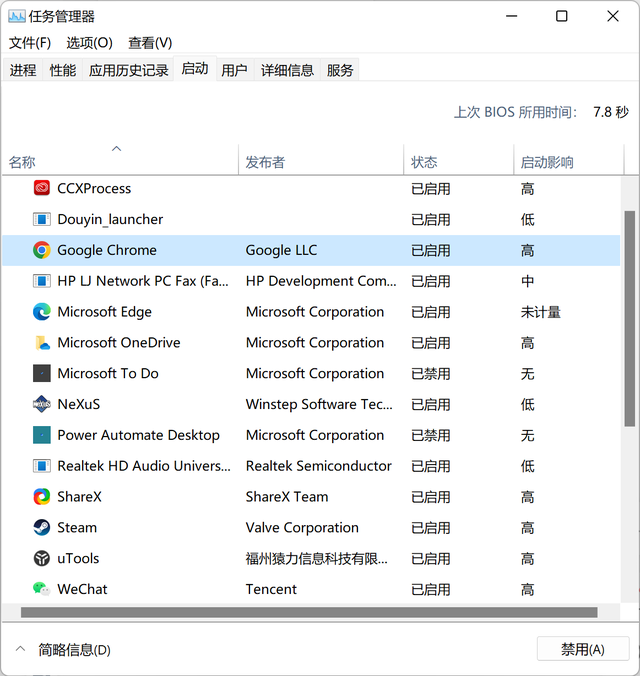The height and width of the screenshot is (676, 640).
Task: Click the vertical scrollbar thumb
Action: tap(630, 319)
